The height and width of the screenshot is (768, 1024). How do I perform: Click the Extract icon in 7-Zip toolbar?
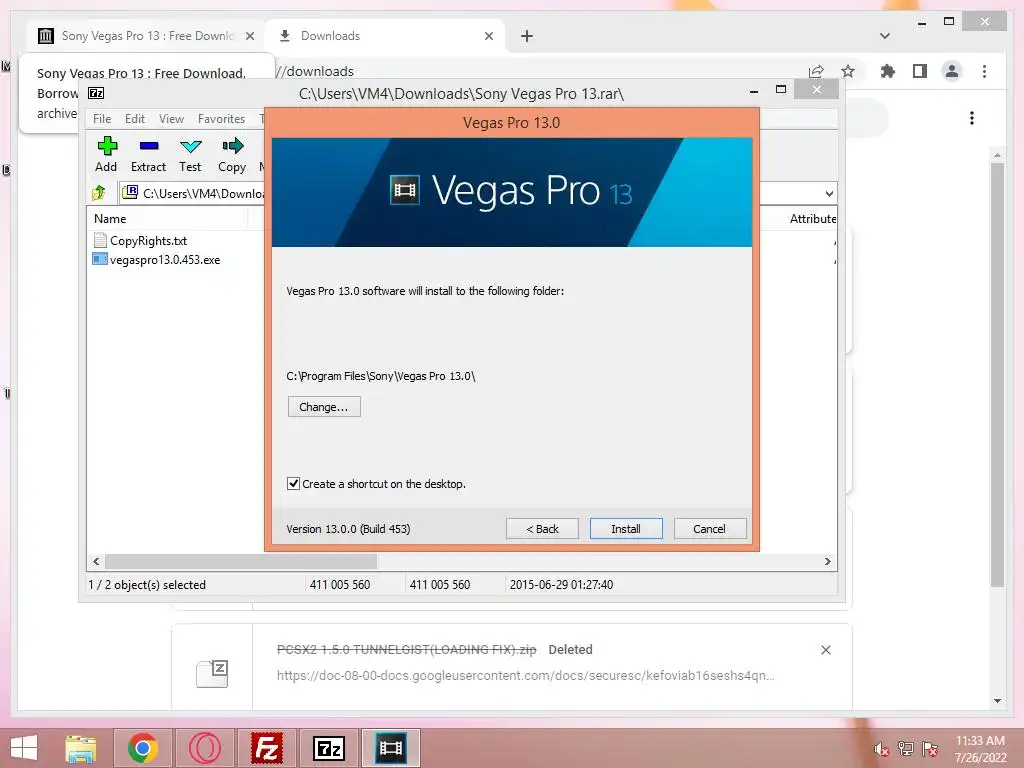pos(148,154)
